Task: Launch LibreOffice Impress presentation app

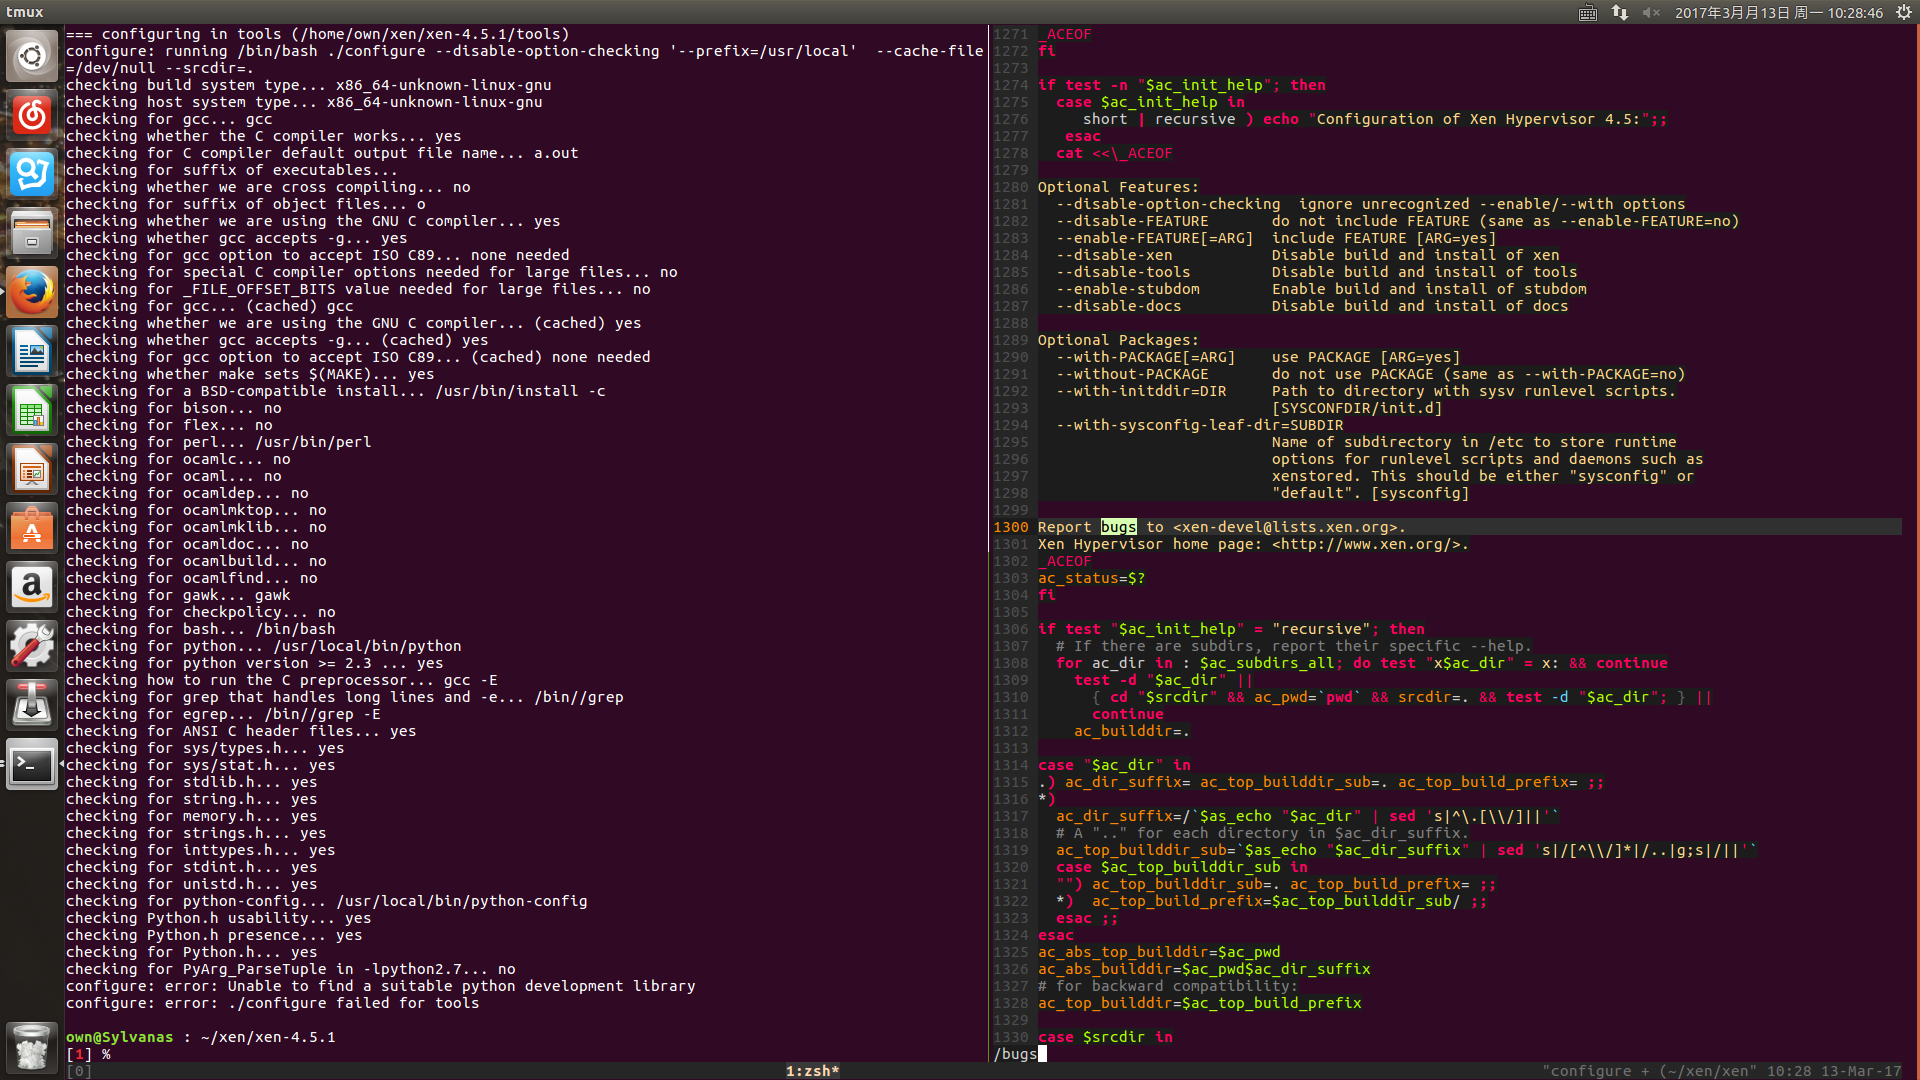Action: pyautogui.click(x=32, y=469)
